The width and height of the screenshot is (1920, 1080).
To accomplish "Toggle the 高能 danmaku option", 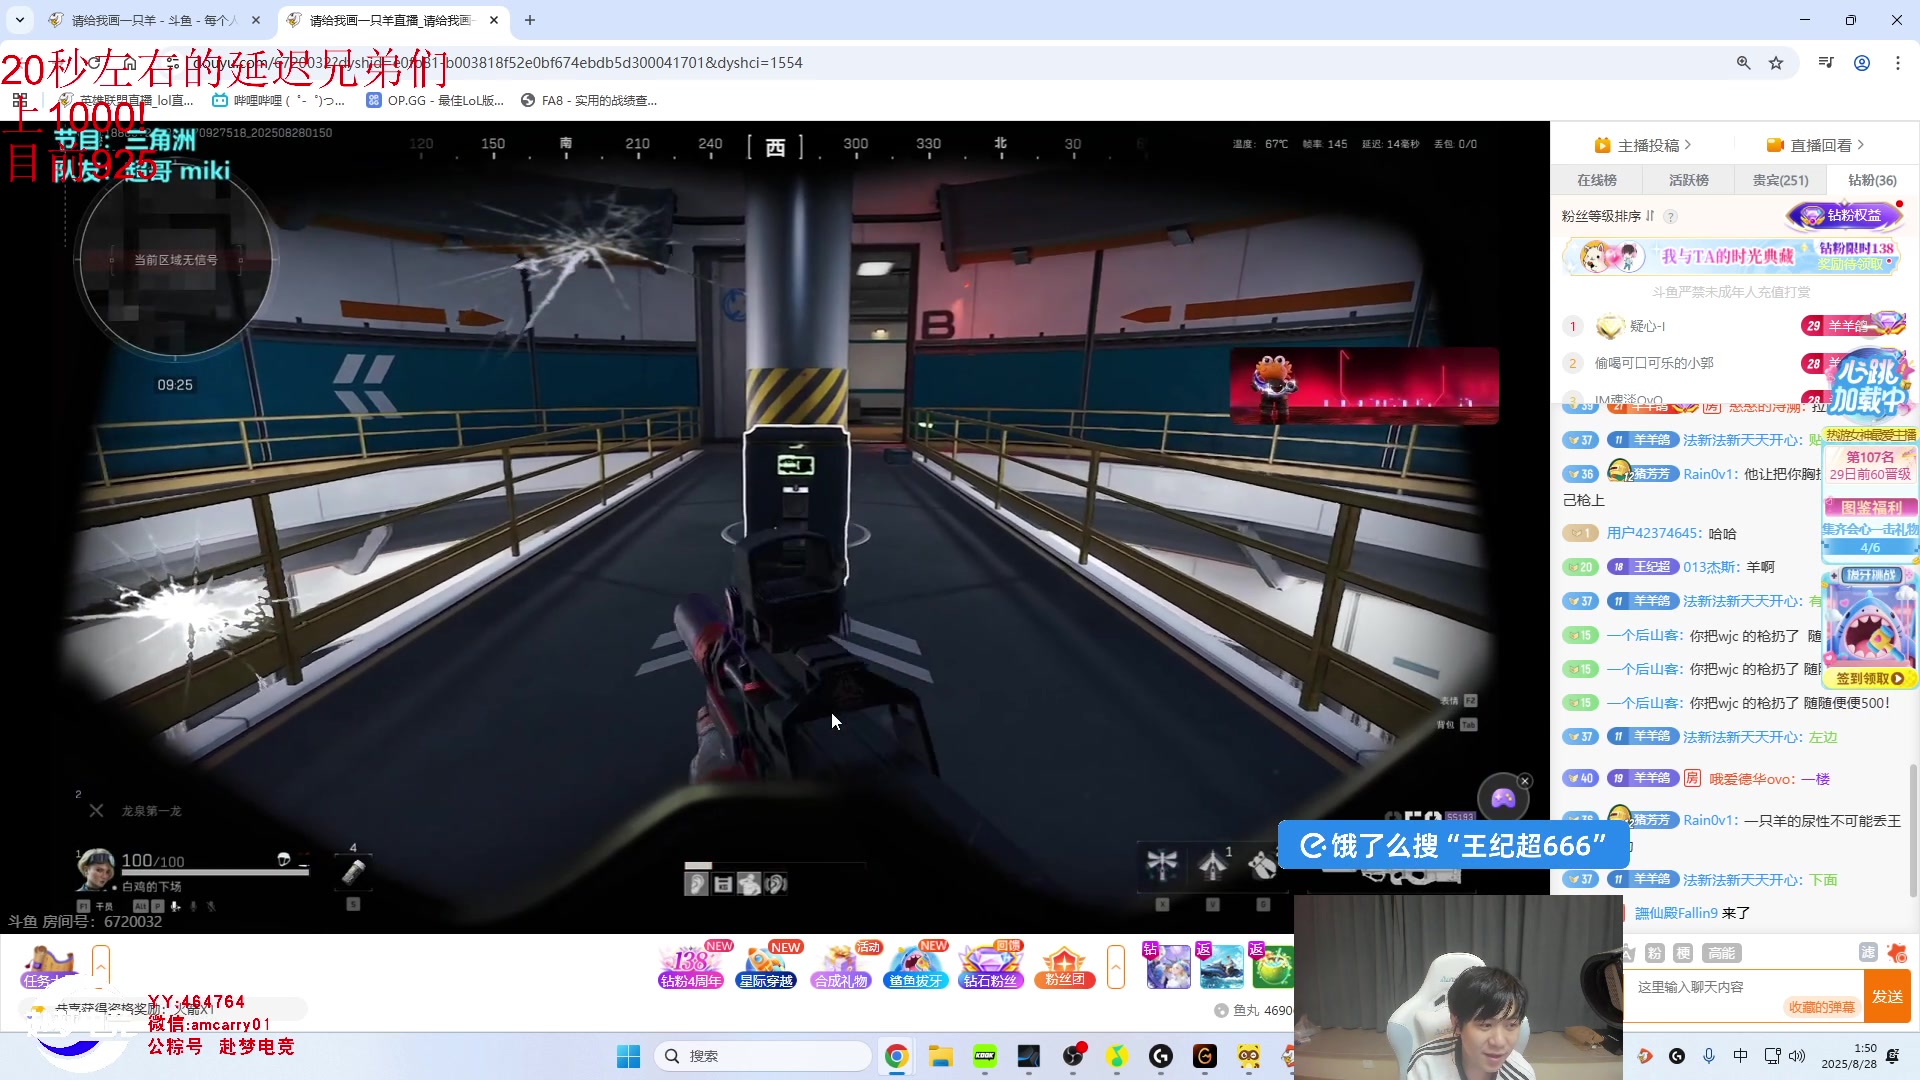I will pos(1721,953).
